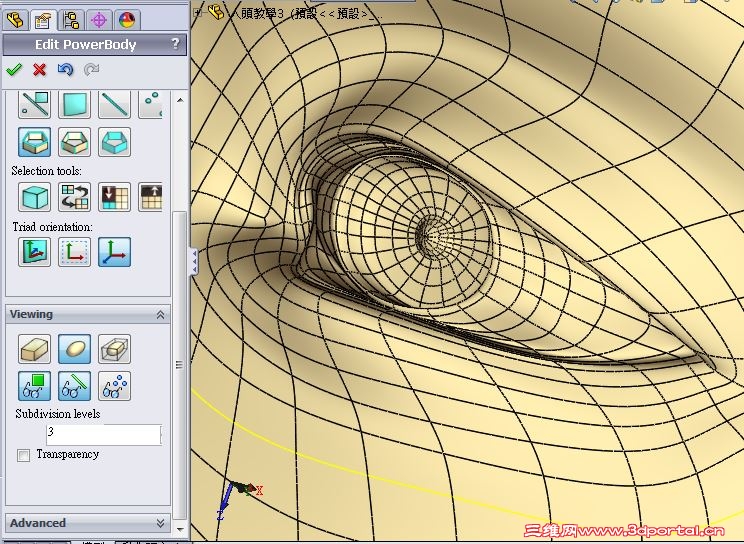744x544 pixels.
Task: Toggle edge visibility glasses icon
Action: 74,386
